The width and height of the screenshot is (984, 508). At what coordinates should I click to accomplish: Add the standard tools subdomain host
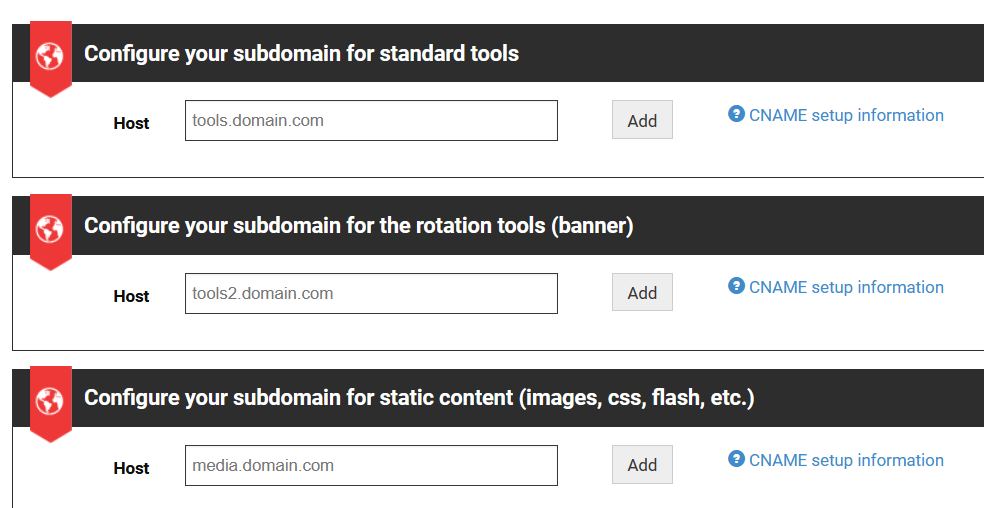click(642, 120)
